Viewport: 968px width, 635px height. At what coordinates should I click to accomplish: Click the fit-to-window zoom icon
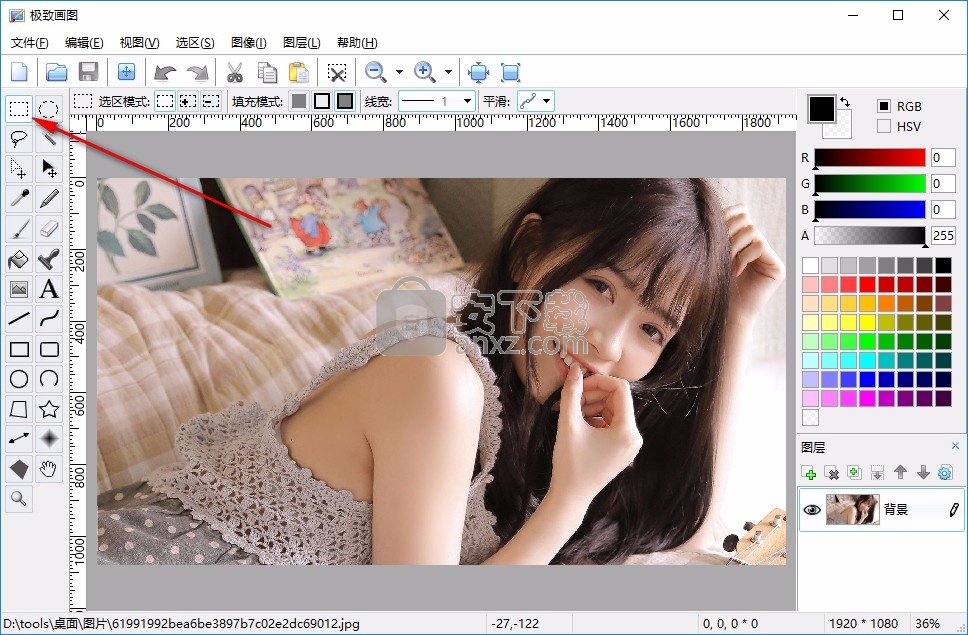point(478,72)
